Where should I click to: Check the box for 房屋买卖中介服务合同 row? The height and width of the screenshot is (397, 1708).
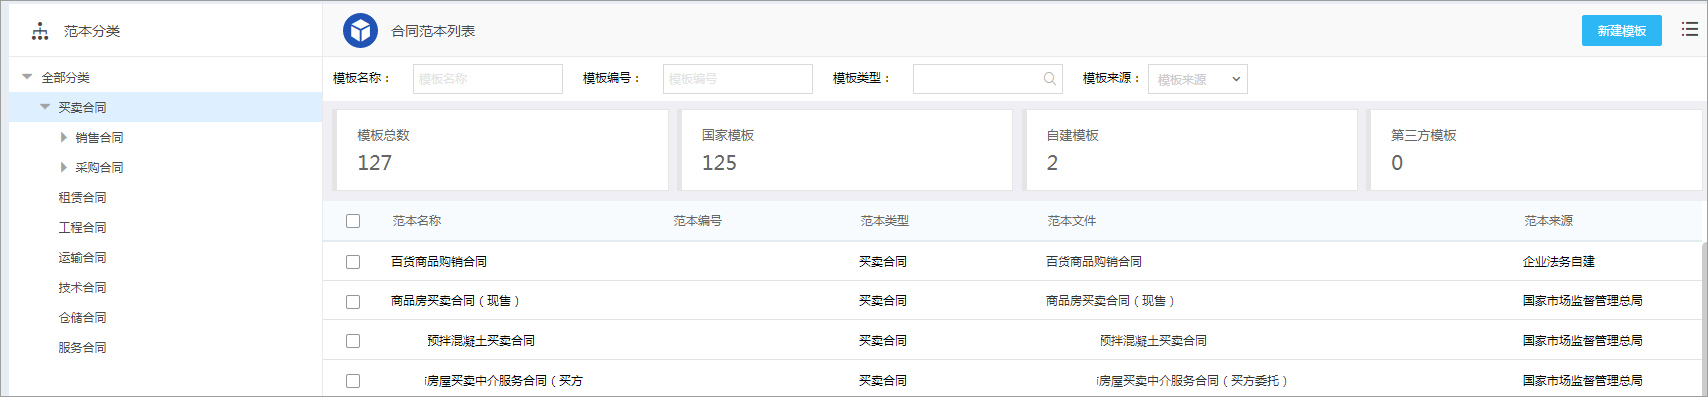(353, 381)
